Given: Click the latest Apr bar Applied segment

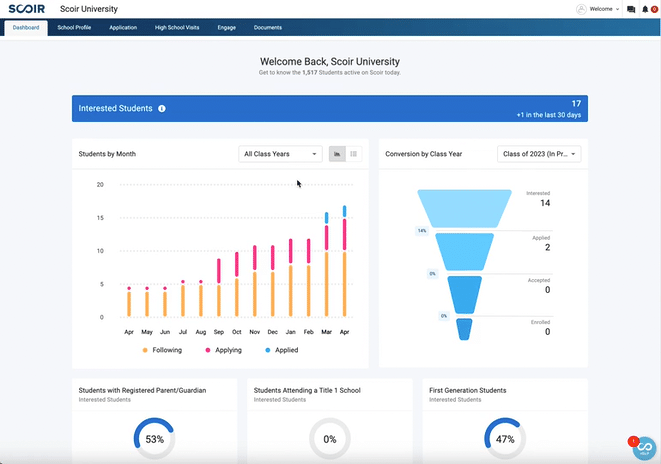Looking at the screenshot, I should pyautogui.click(x=345, y=212).
